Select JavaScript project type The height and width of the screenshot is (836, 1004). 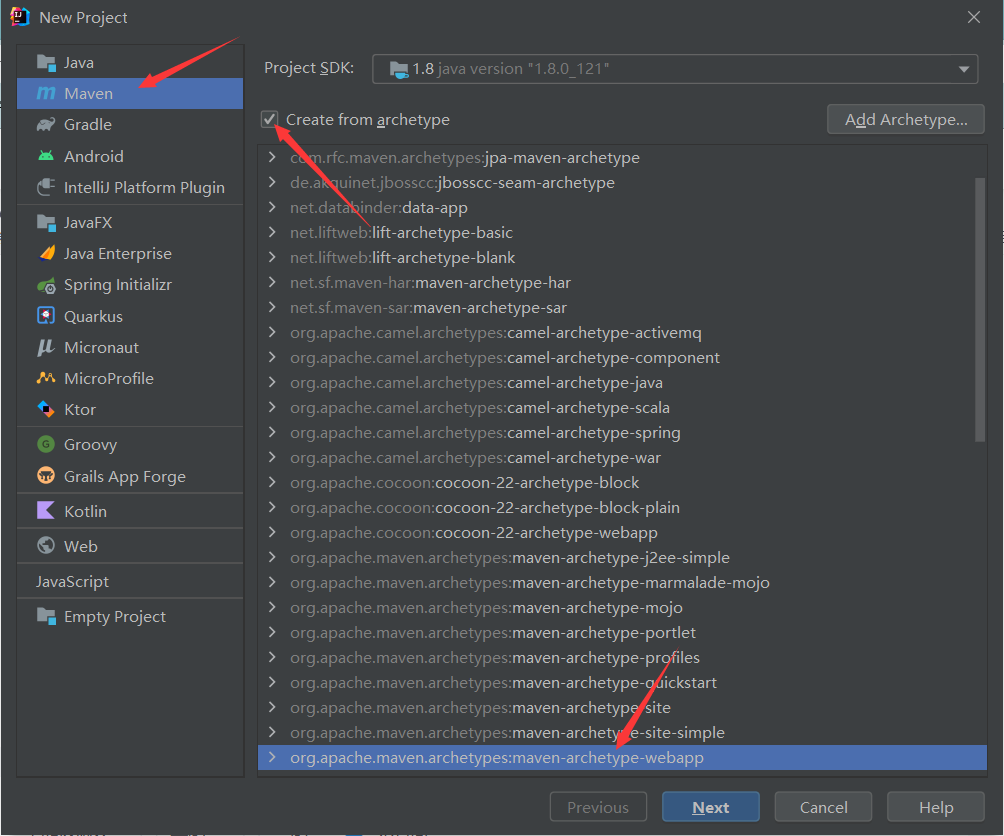130,581
